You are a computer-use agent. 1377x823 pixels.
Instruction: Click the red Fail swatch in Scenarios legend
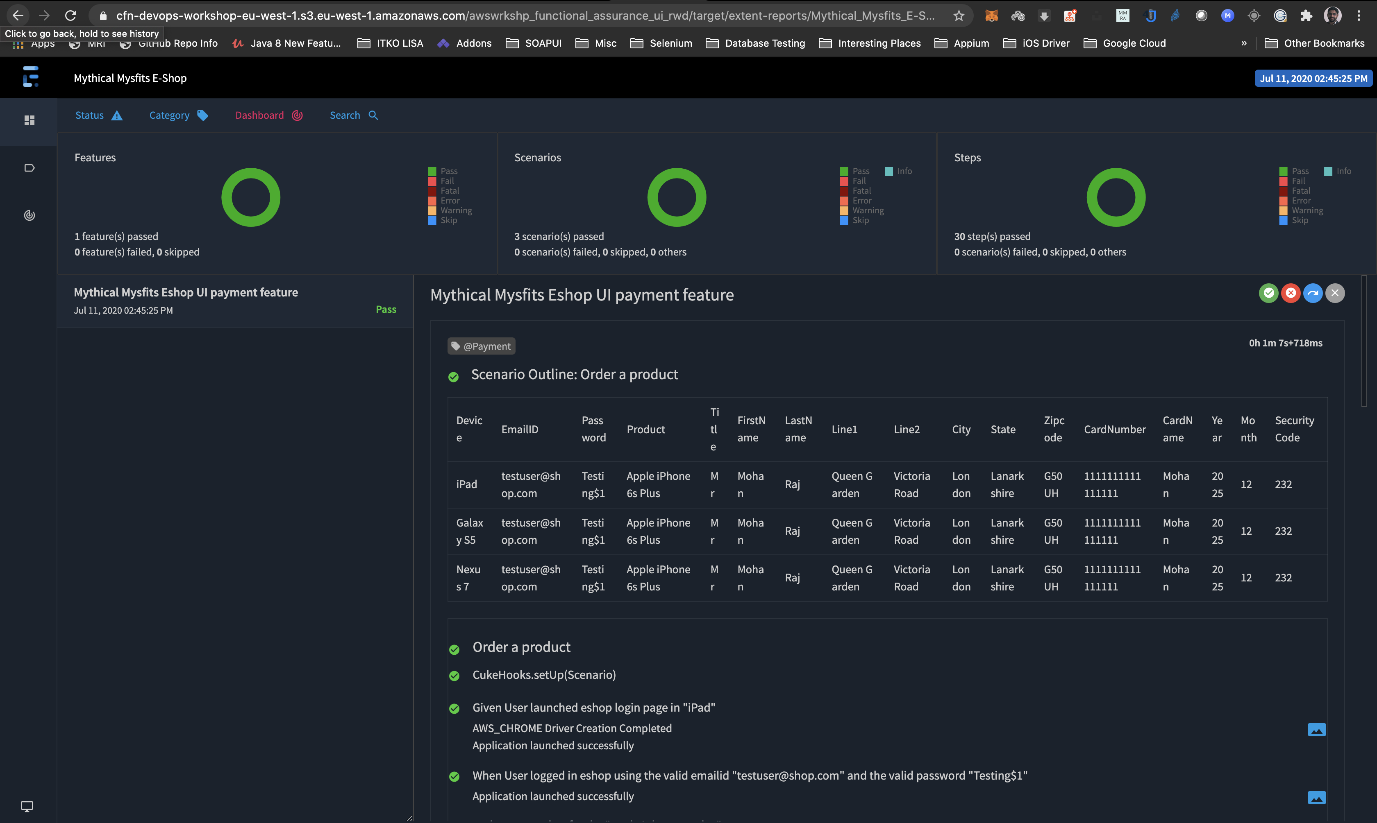coord(845,181)
